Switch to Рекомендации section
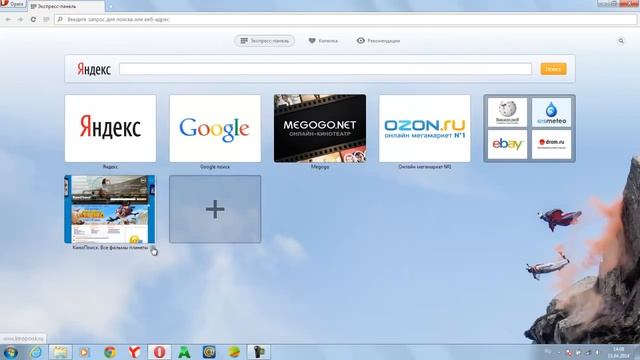Viewport: 640px width, 360px height. click(378, 41)
